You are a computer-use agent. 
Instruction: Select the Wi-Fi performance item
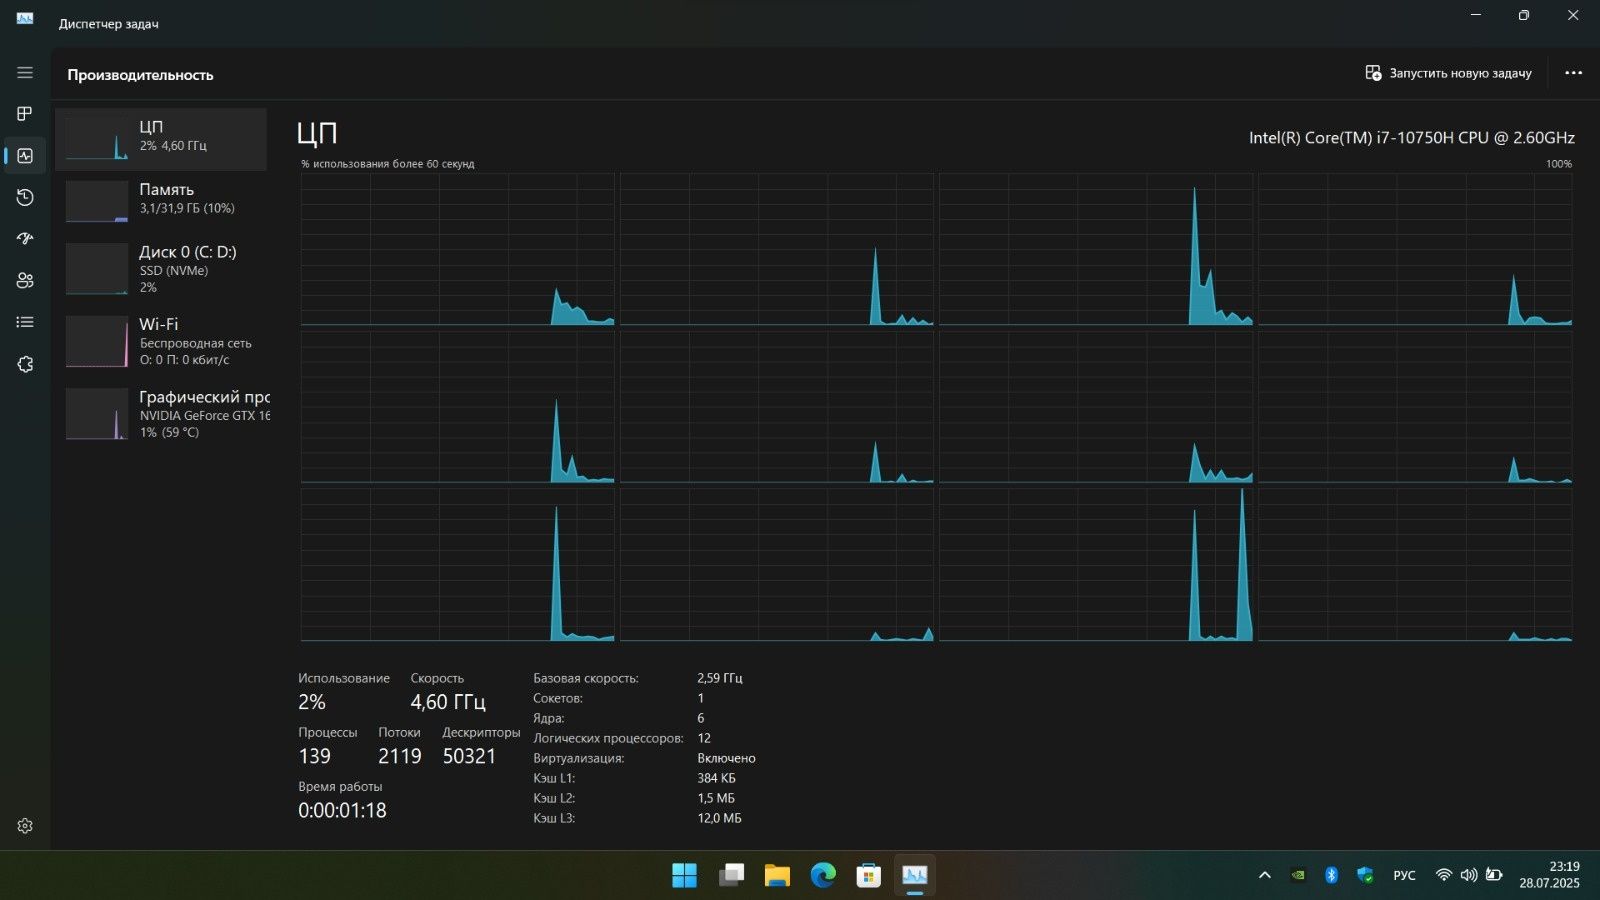(161, 341)
